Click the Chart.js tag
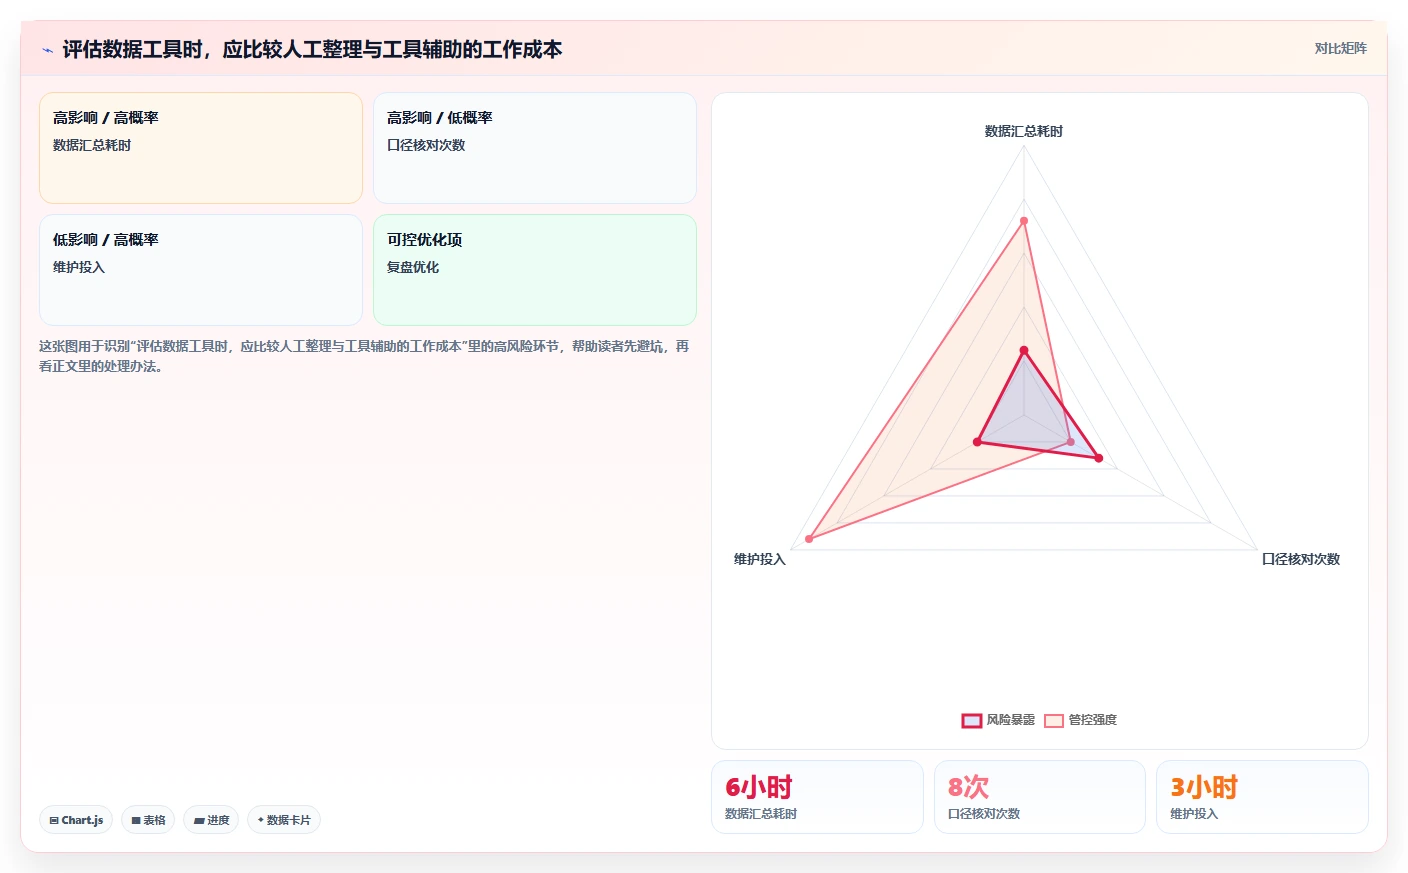The image size is (1408, 873). [76, 820]
